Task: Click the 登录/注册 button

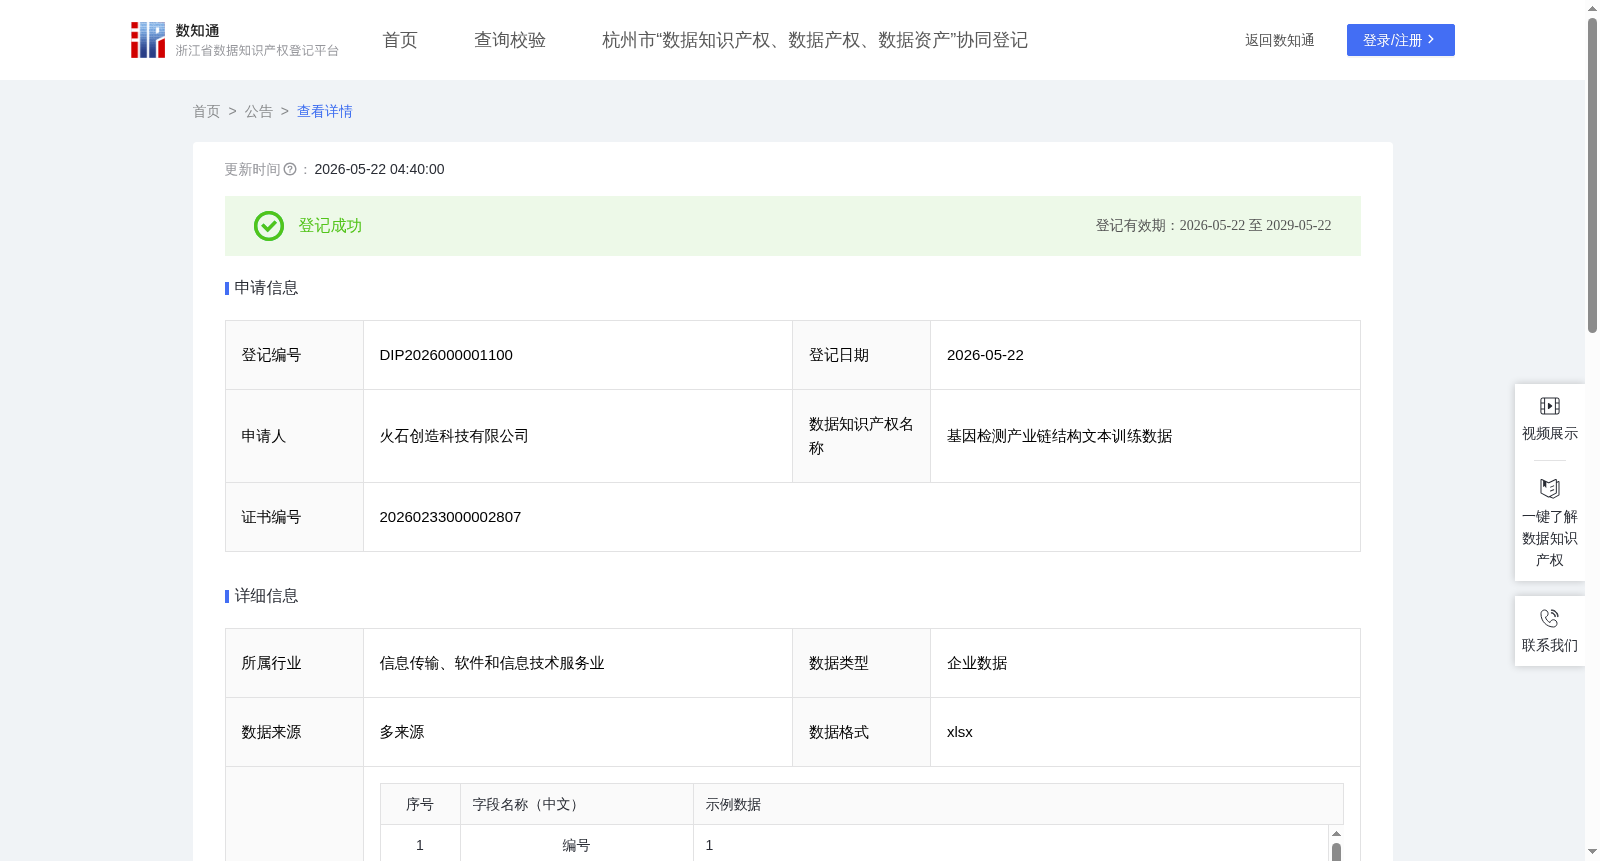Action: point(1401,40)
